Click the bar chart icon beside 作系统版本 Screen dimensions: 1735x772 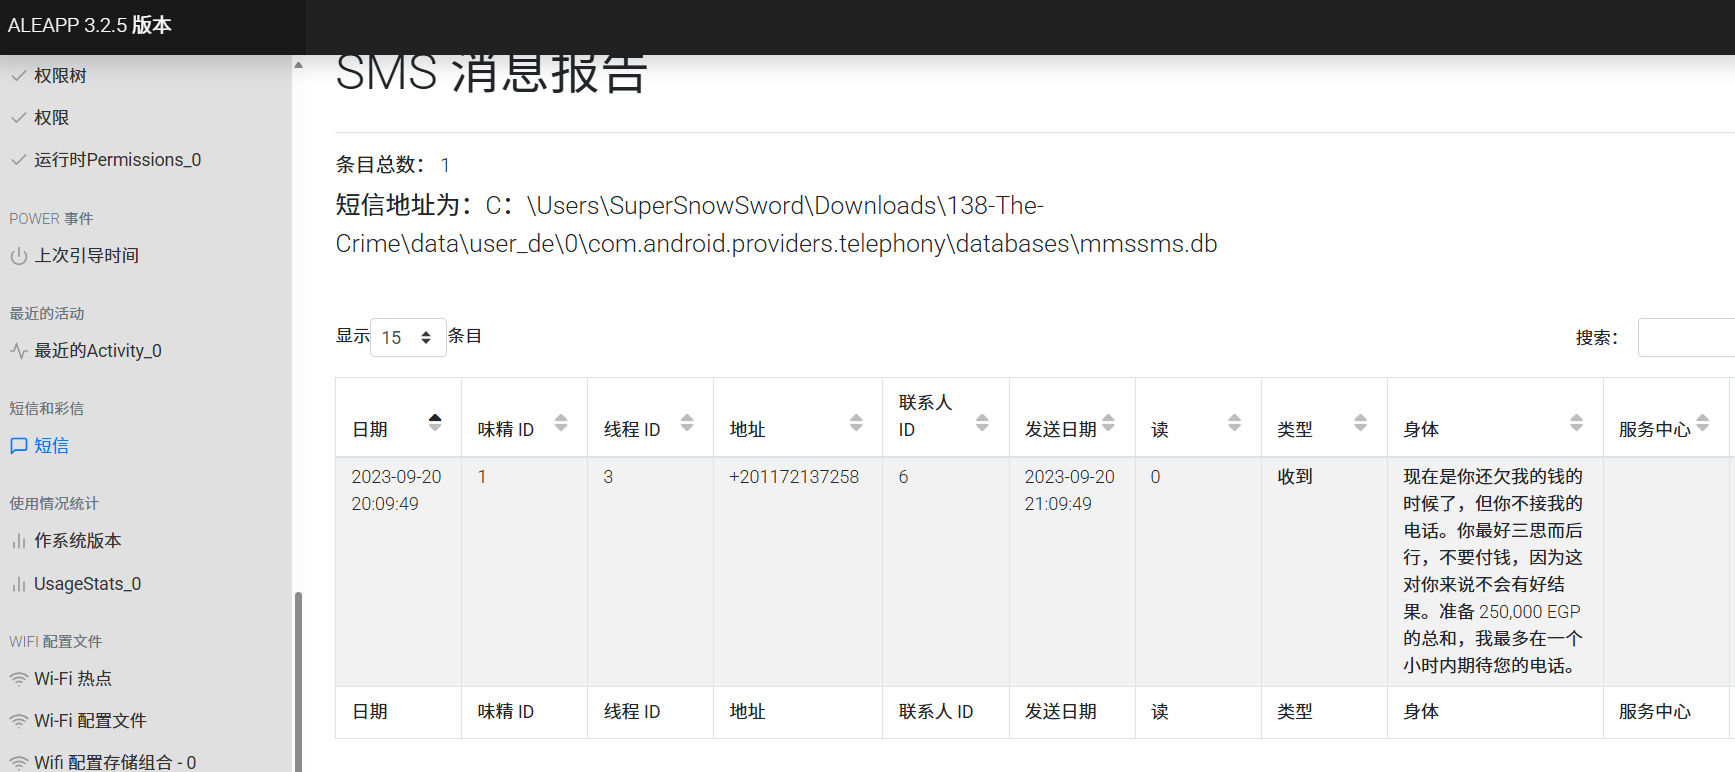click(x=18, y=541)
